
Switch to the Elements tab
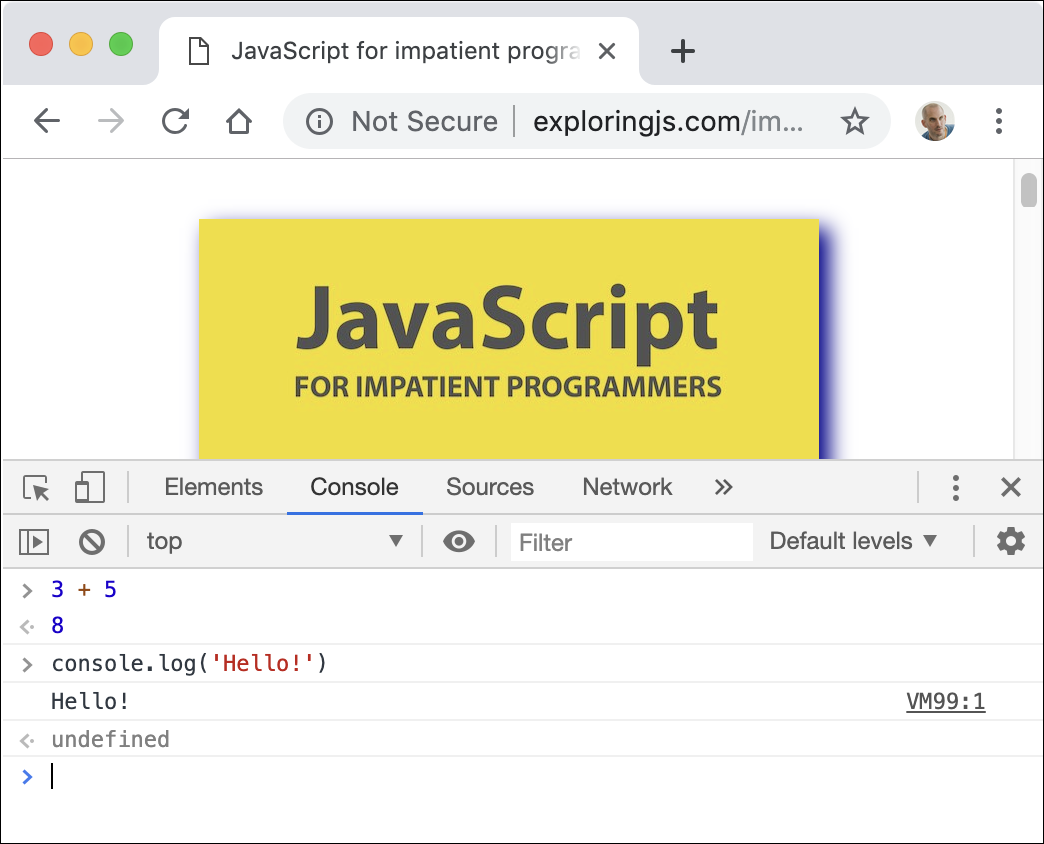pos(213,488)
